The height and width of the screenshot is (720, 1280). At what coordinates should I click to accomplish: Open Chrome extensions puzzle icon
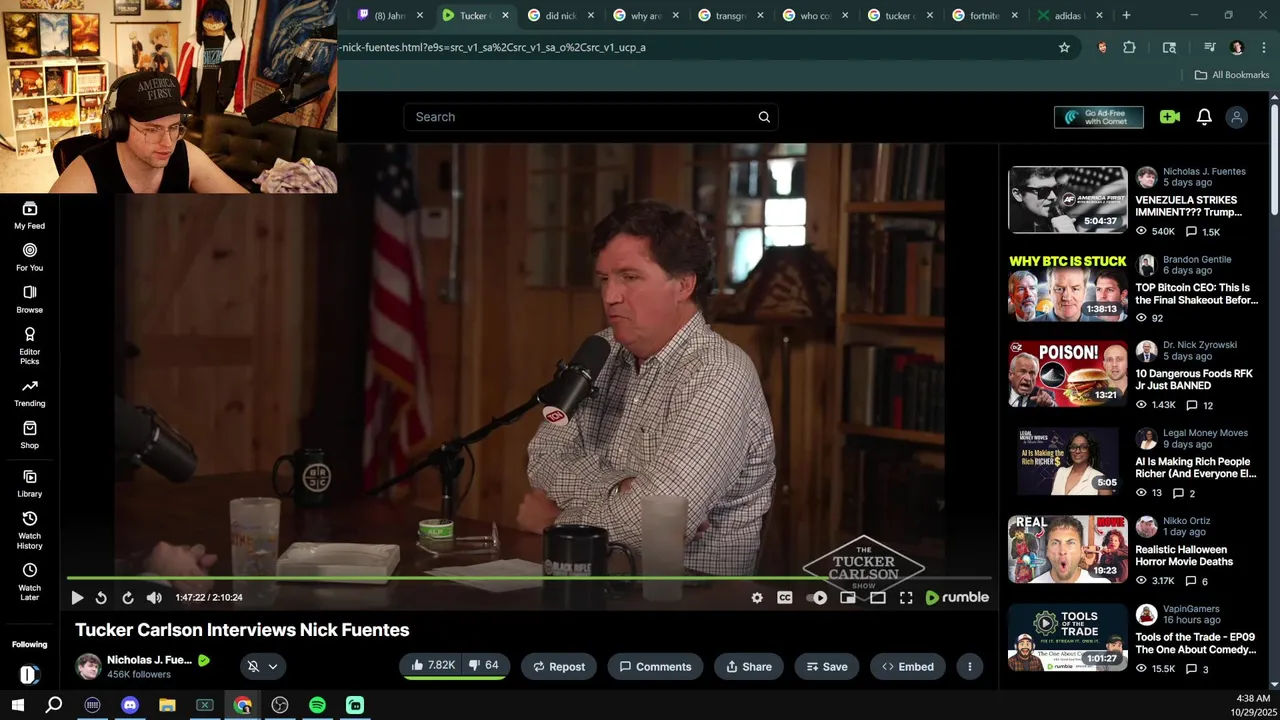point(1129,47)
